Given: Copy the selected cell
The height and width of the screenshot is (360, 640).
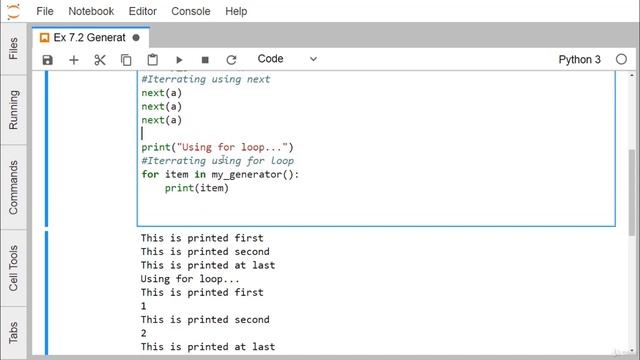Looking at the screenshot, I should pos(126,60).
